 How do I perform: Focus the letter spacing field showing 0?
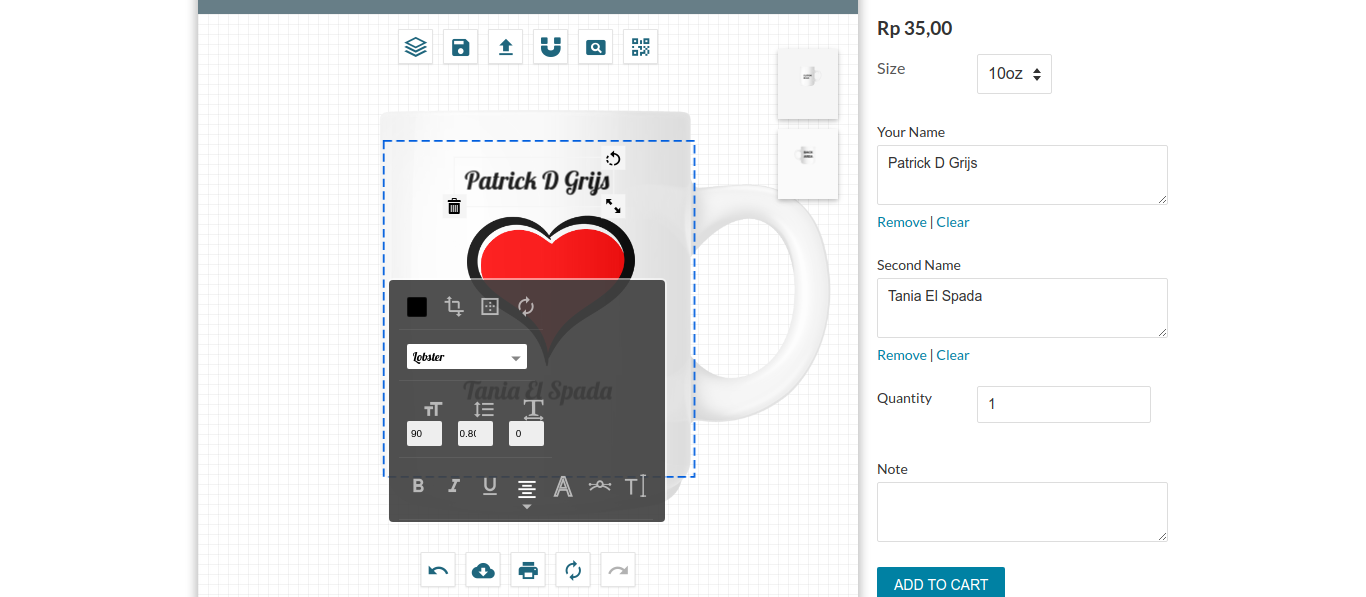pyautogui.click(x=526, y=434)
